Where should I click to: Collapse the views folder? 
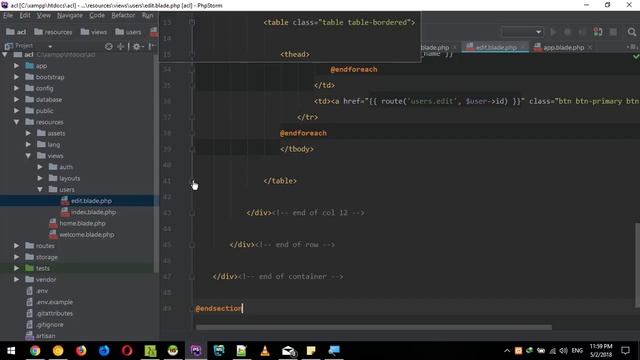point(28,156)
